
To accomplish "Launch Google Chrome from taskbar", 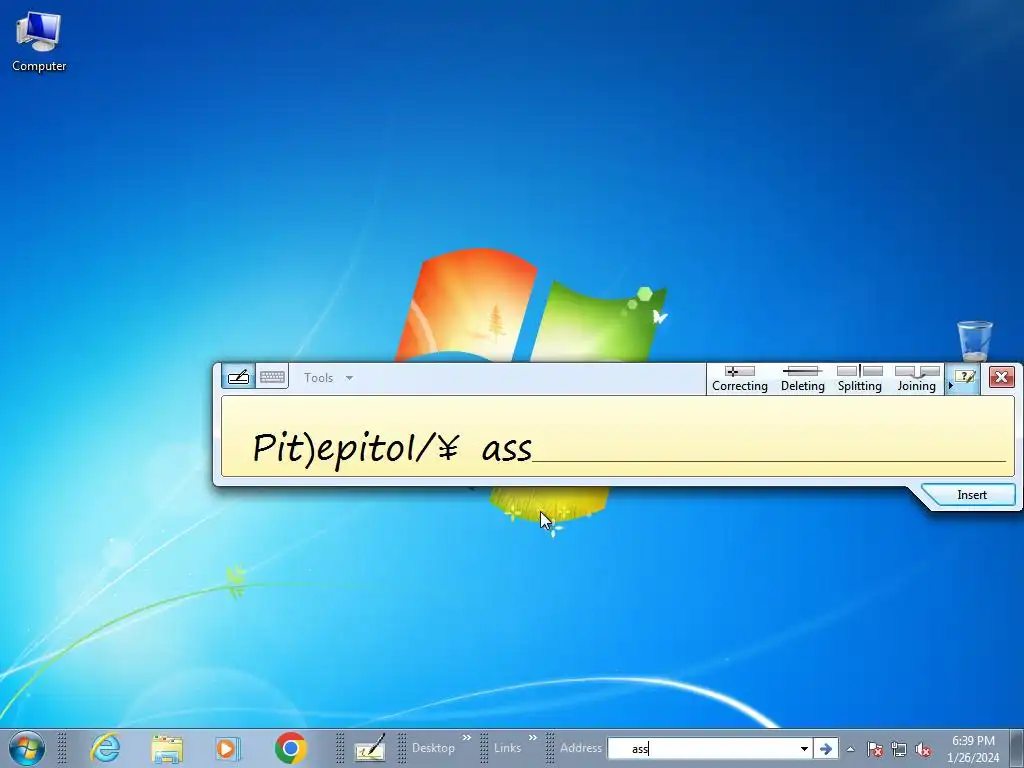I will point(291,748).
